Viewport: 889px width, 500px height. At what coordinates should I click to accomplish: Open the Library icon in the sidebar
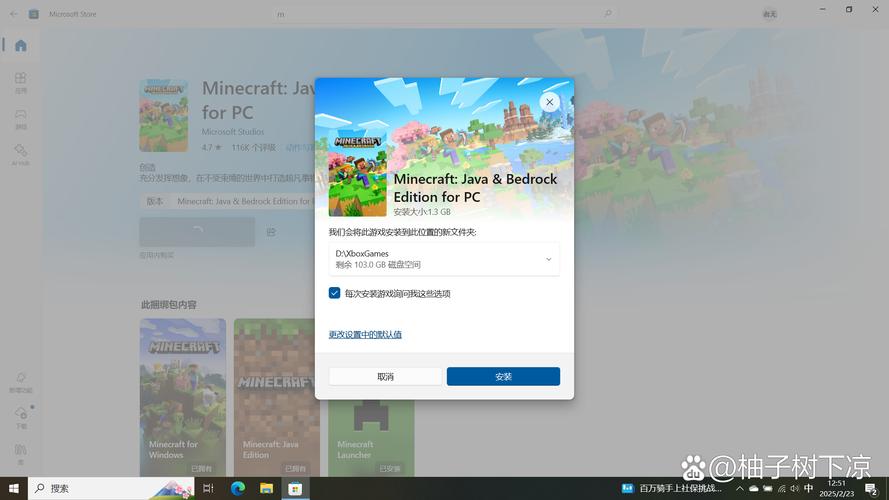pos(21,454)
